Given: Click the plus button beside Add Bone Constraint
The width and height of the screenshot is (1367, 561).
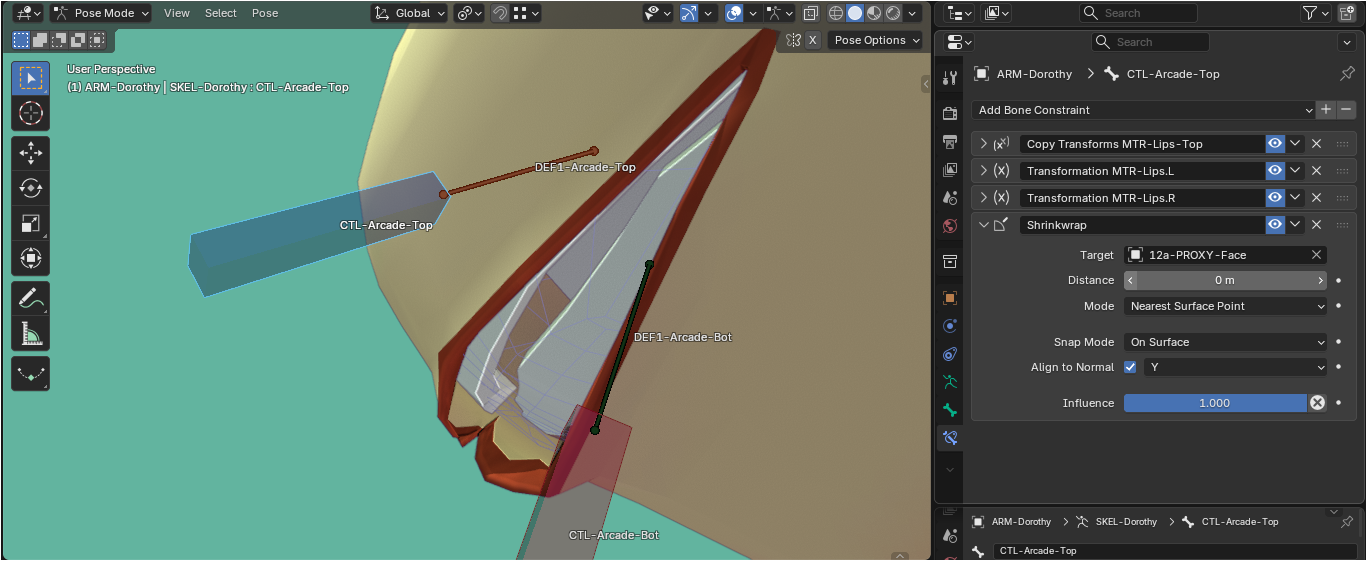Looking at the screenshot, I should (1326, 110).
